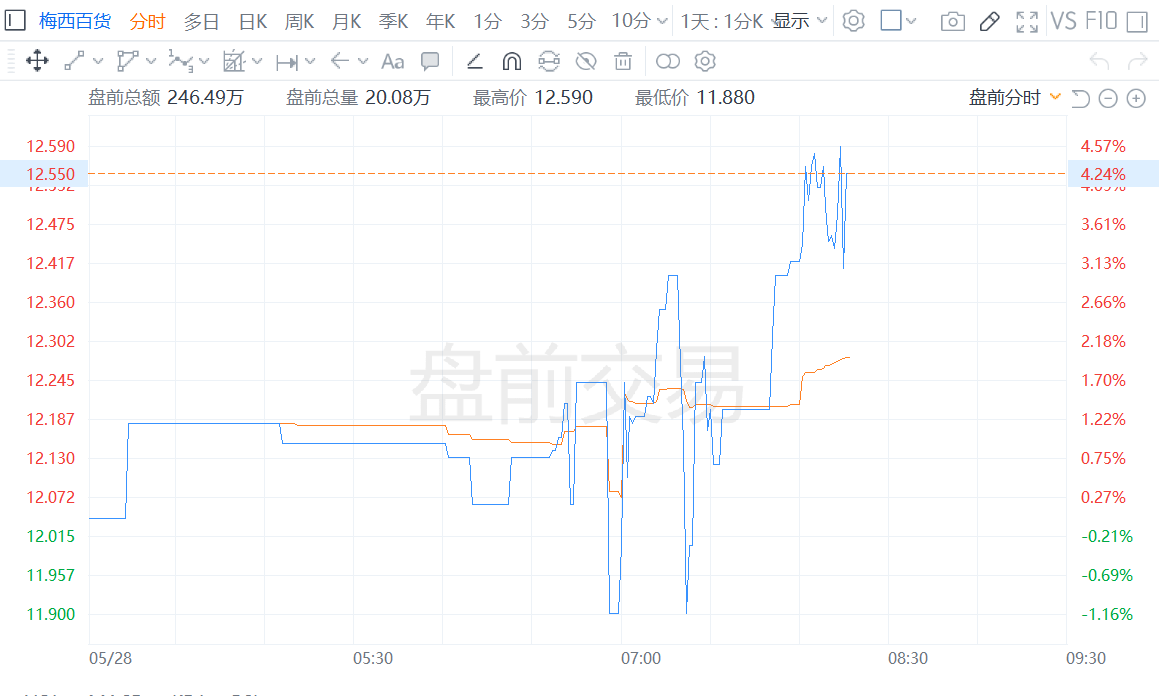Take a chart screenshot with camera icon
Viewport: 1159px width, 696px height.
[953, 21]
